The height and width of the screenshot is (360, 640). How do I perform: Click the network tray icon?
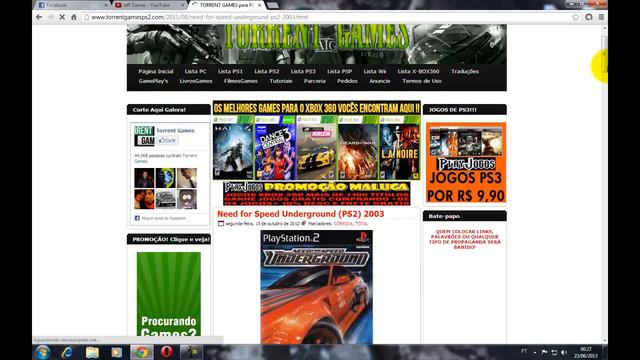554,352
